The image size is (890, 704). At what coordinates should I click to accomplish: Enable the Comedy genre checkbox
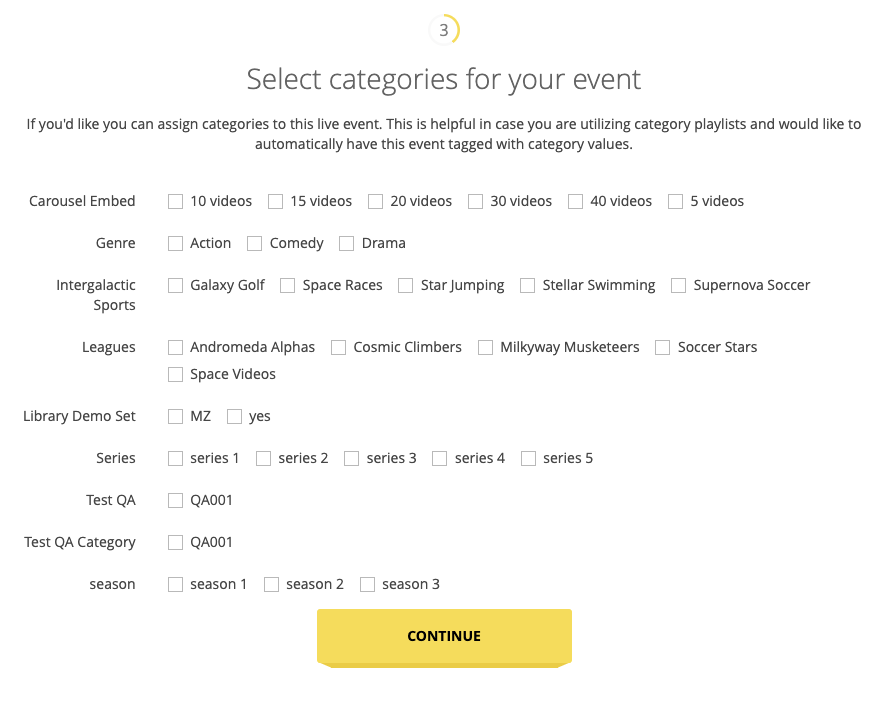coord(255,243)
